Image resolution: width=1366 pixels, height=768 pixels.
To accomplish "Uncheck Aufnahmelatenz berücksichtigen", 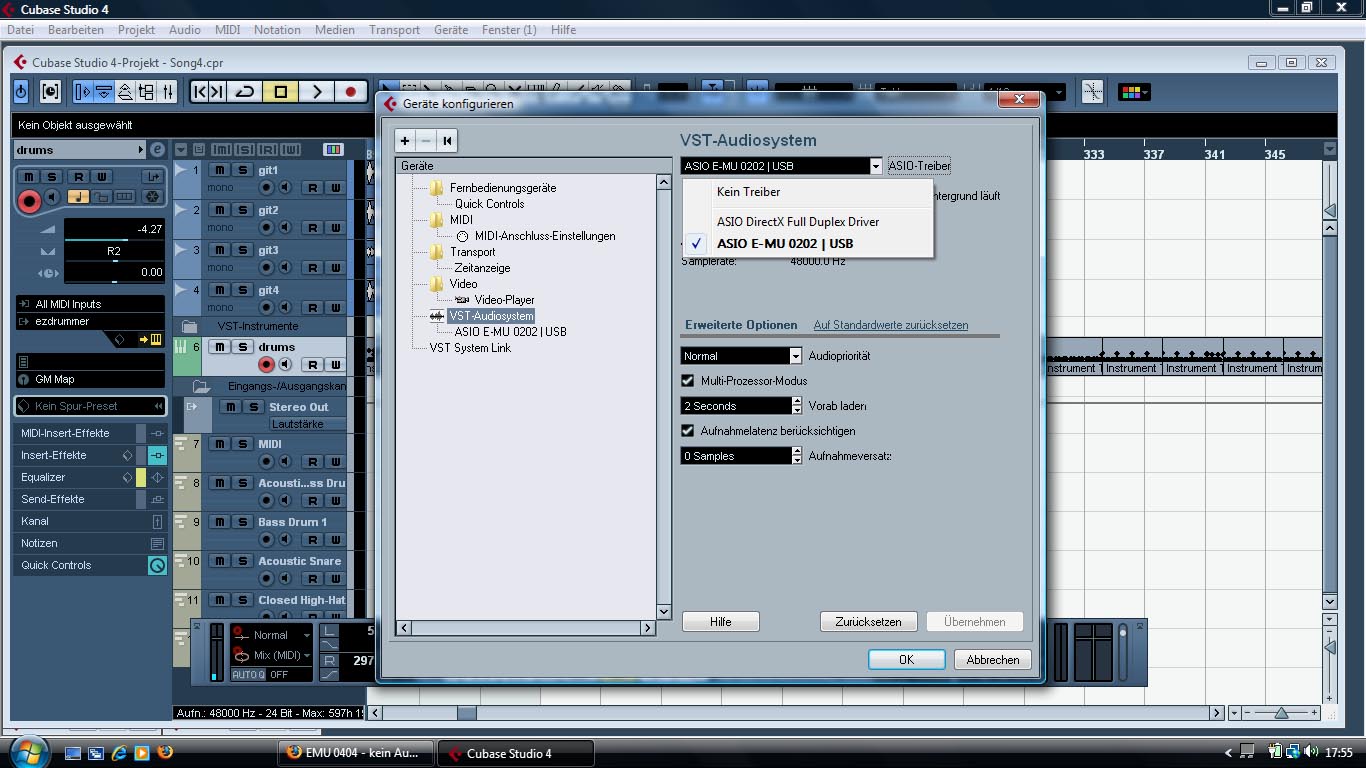I will tap(688, 431).
